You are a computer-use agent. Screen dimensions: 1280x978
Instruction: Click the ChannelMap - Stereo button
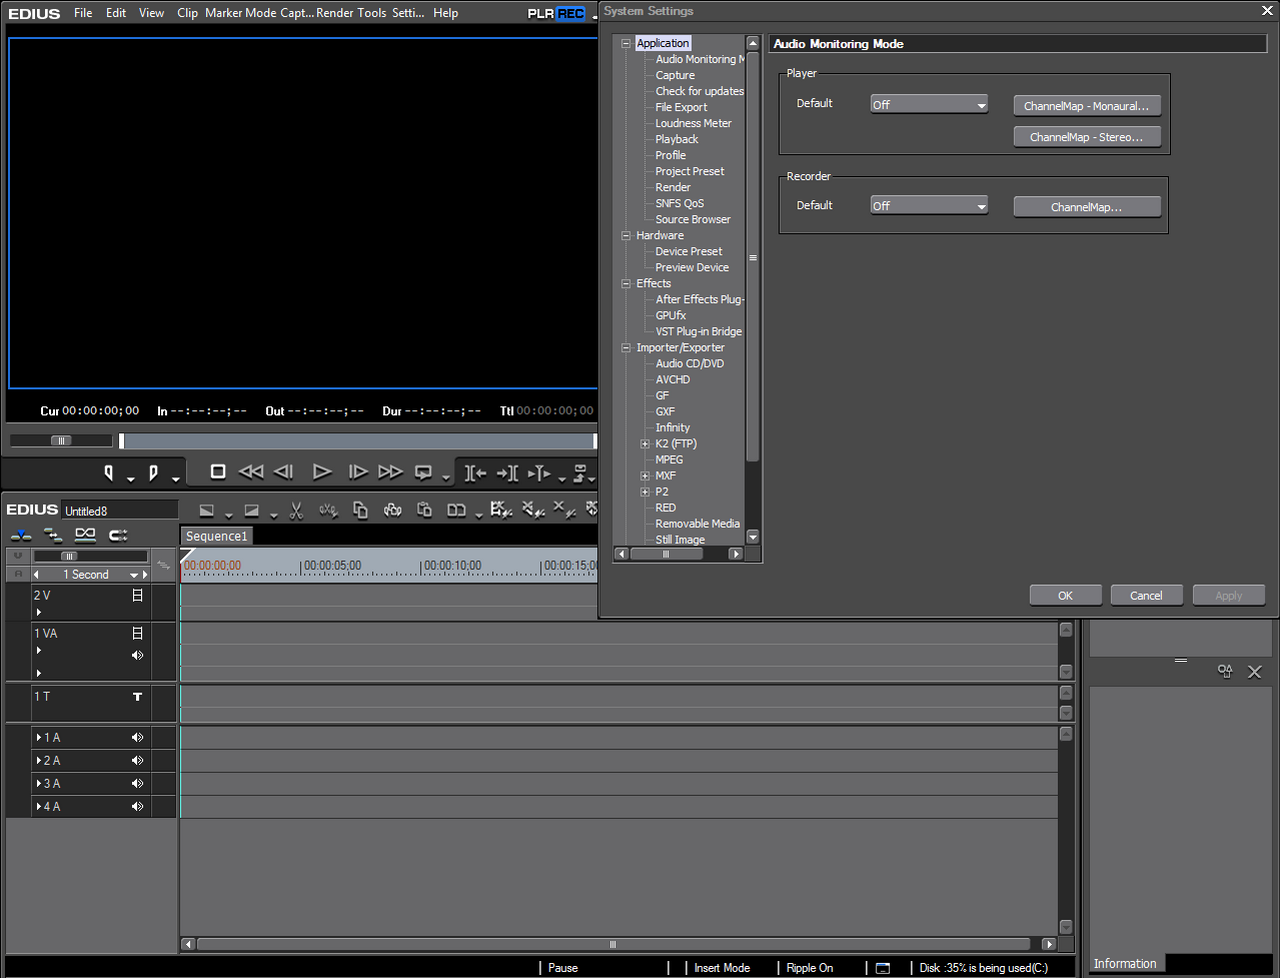[x=1086, y=137]
